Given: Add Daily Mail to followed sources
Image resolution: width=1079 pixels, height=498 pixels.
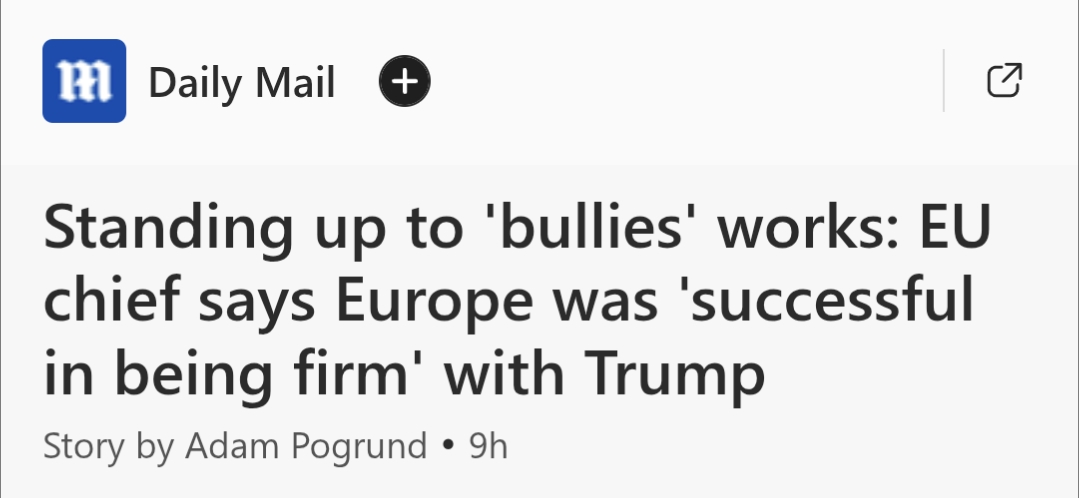Looking at the screenshot, I should click(x=404, y=82).
